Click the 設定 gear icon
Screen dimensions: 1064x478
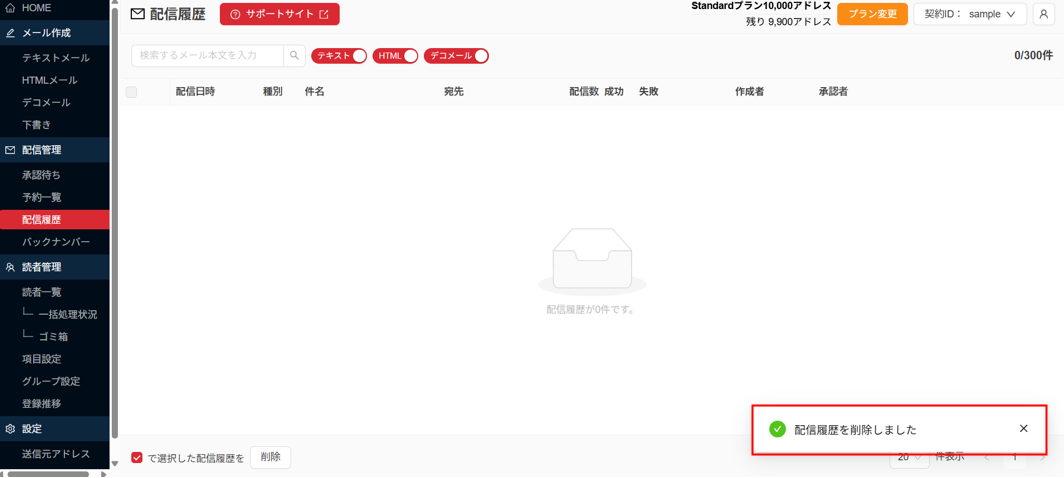10,429
